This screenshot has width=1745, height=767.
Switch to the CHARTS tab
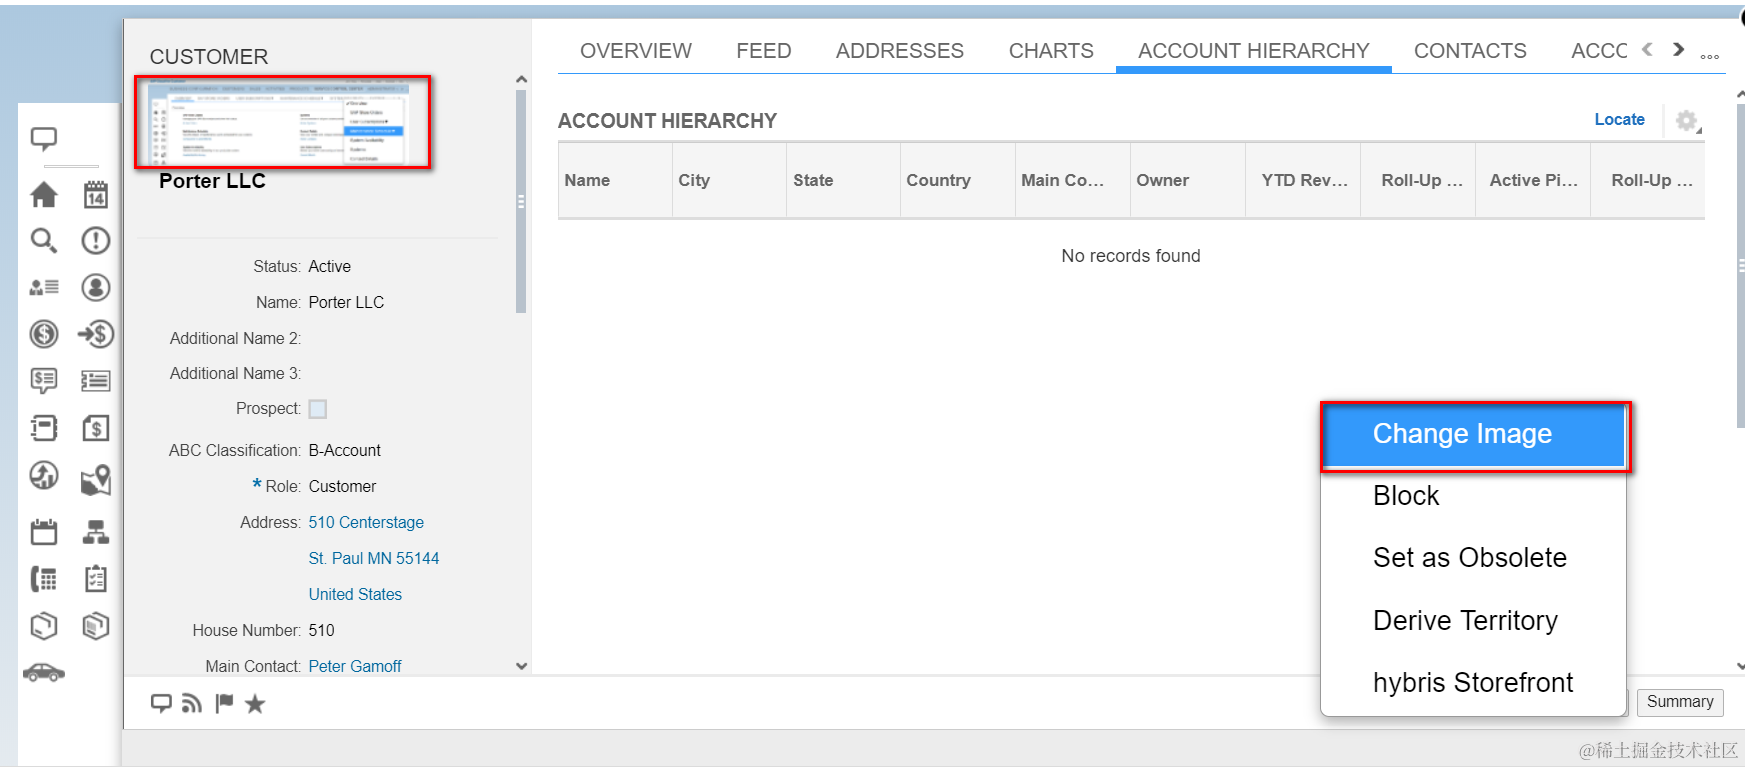pos(1051,51)
